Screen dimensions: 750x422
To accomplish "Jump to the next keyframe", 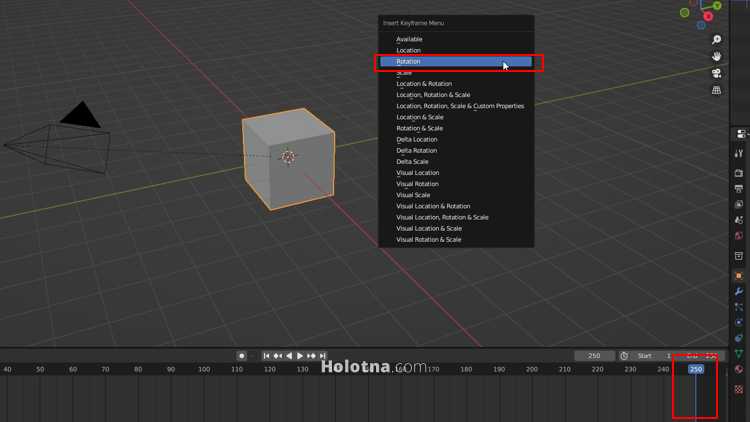I will tap(311, 356).
